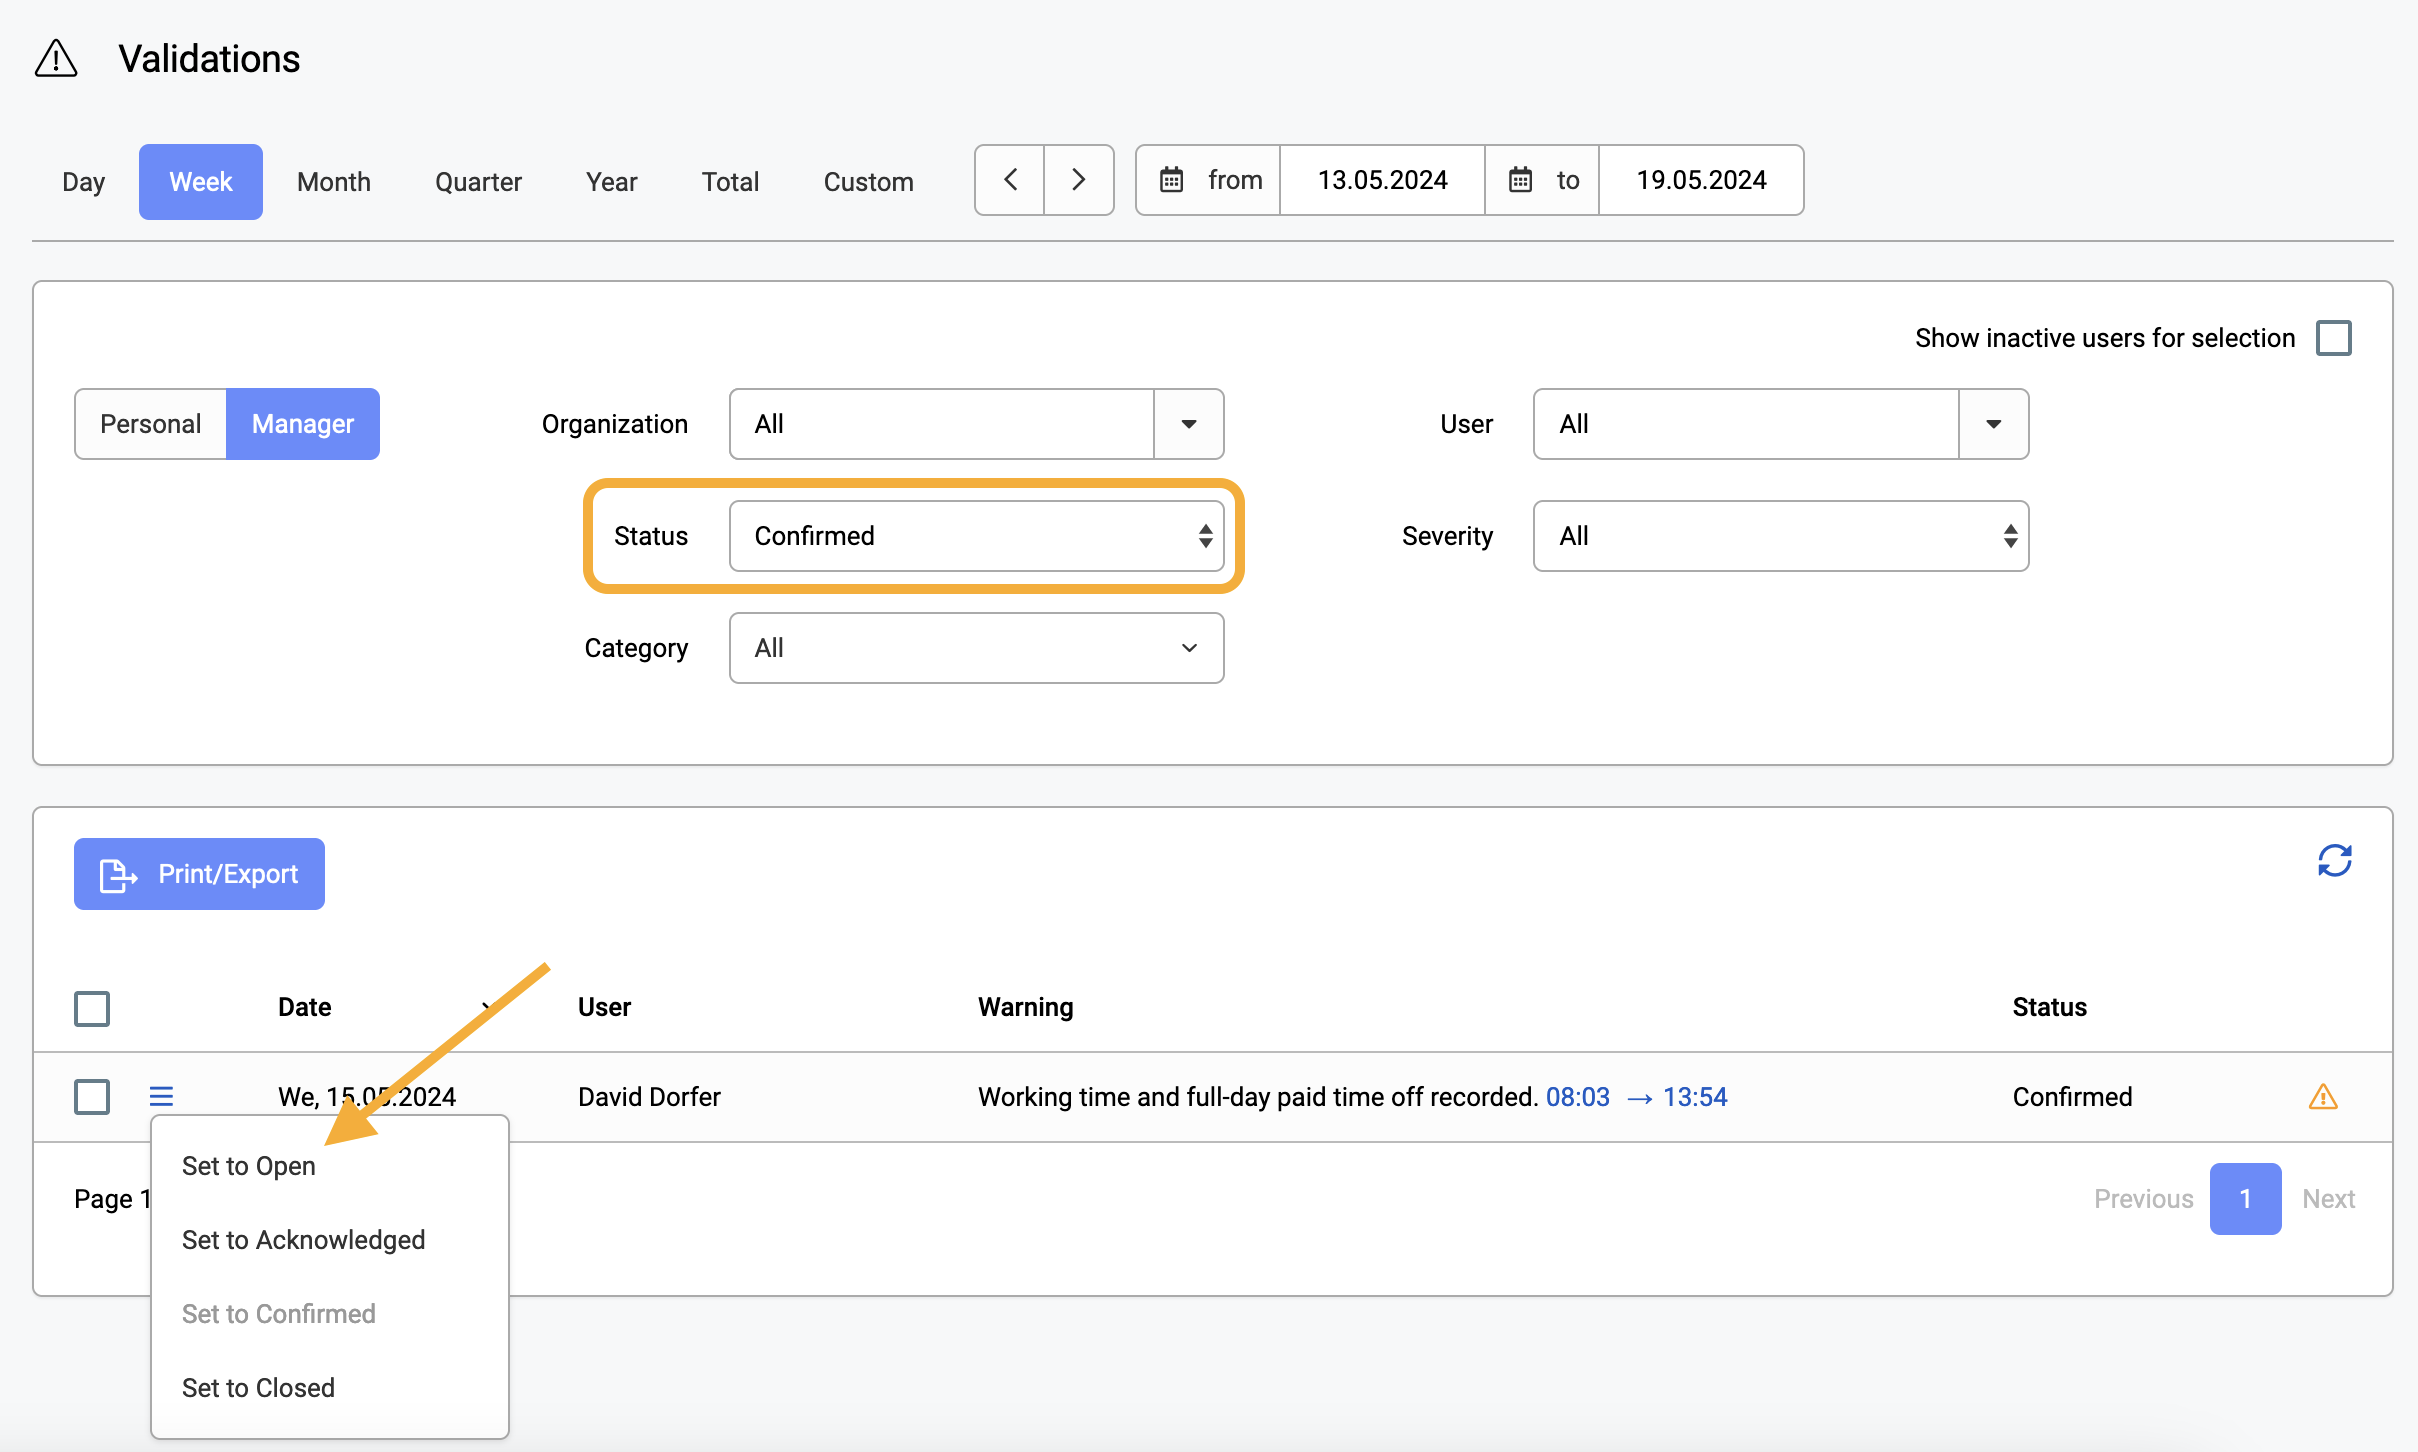
Task: Tick the checkbox for David Dorfer row
Action: point(92,1096)
